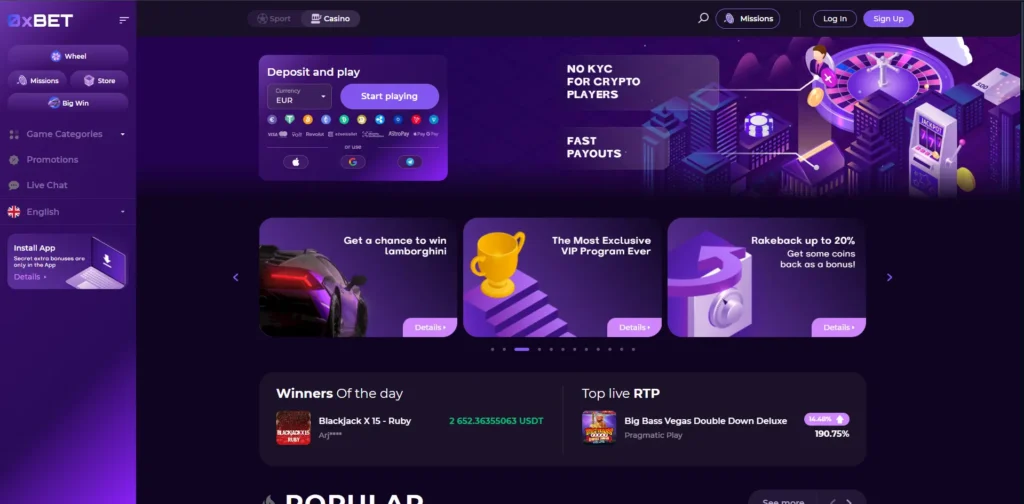Switch to the Casino tab
1024x504 pixels.
coord(330,18)
